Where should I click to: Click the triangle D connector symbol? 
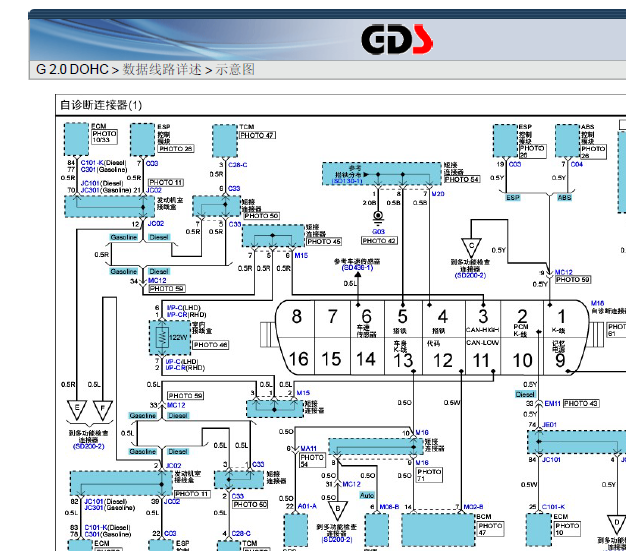coord(617,524)
